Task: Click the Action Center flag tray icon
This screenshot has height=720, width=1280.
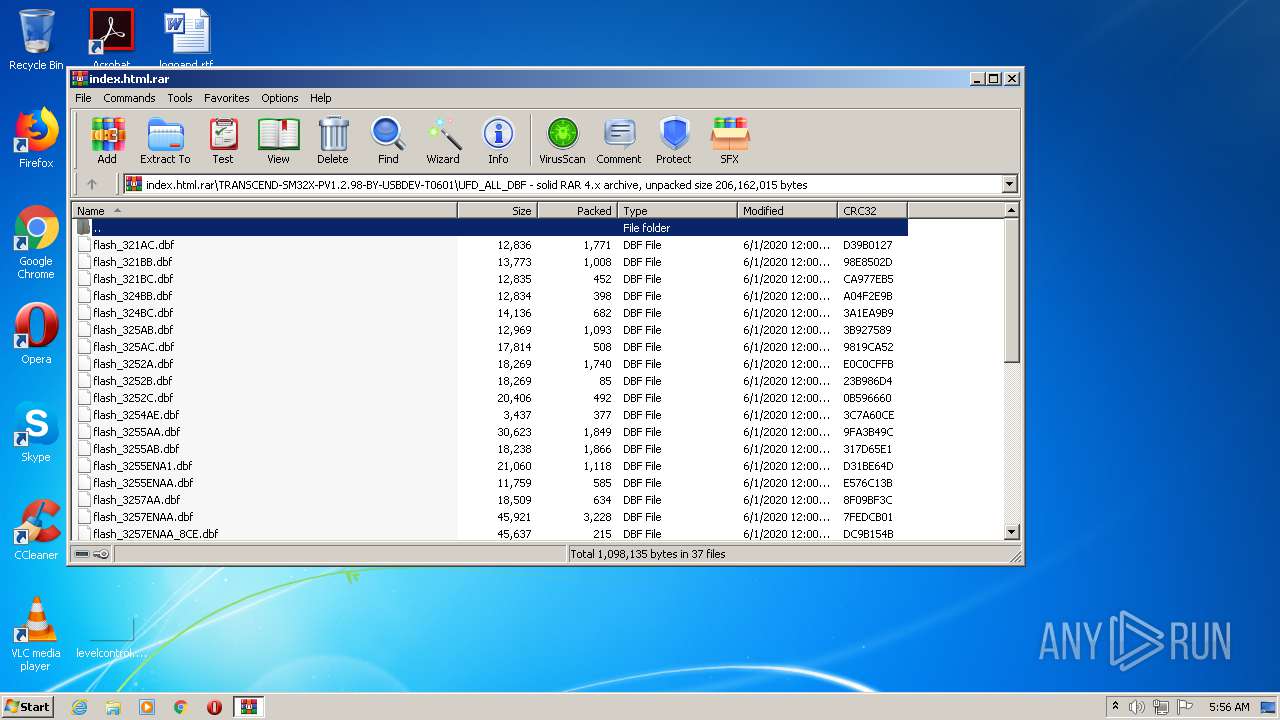Action: [x=1185, y=707]
